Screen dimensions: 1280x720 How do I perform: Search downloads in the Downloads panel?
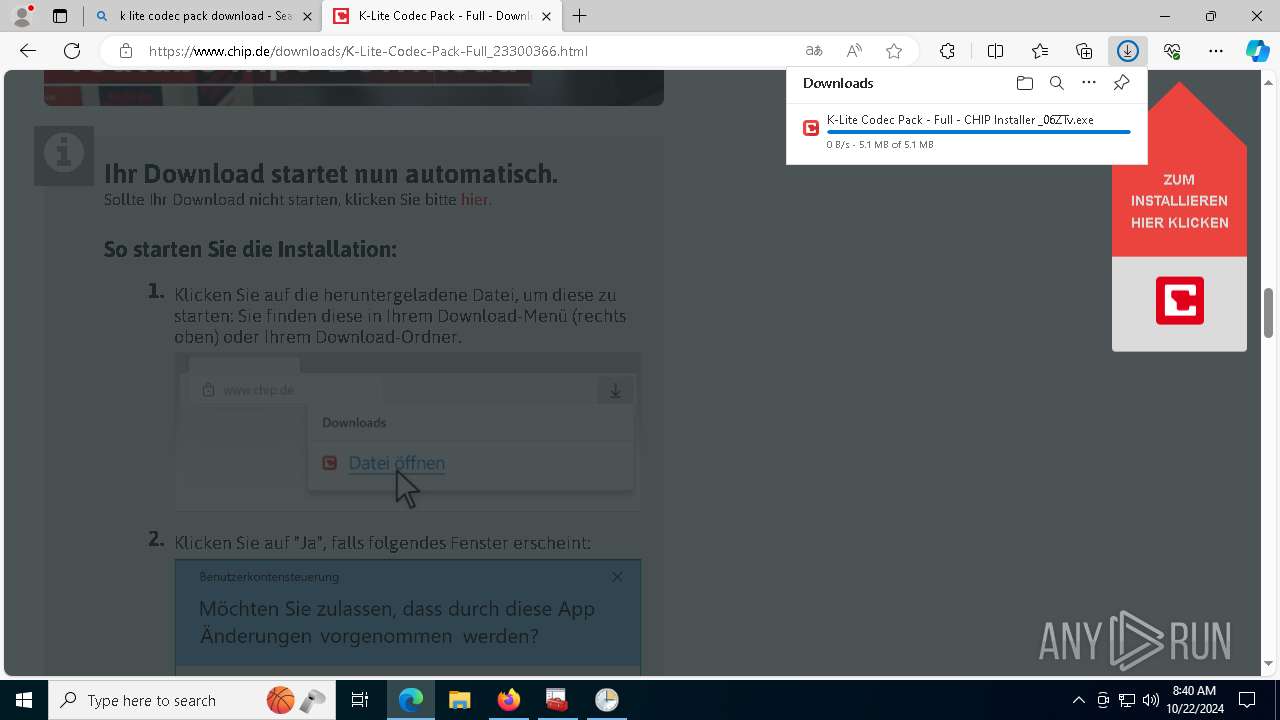tap(1057, 83)
